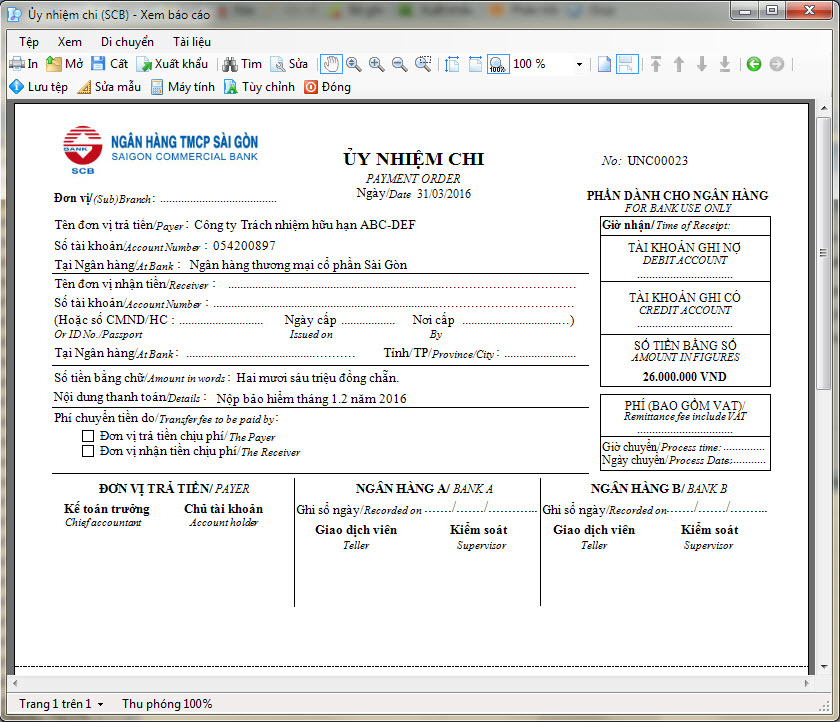Open a file with the Mở button

pos(64,64)
